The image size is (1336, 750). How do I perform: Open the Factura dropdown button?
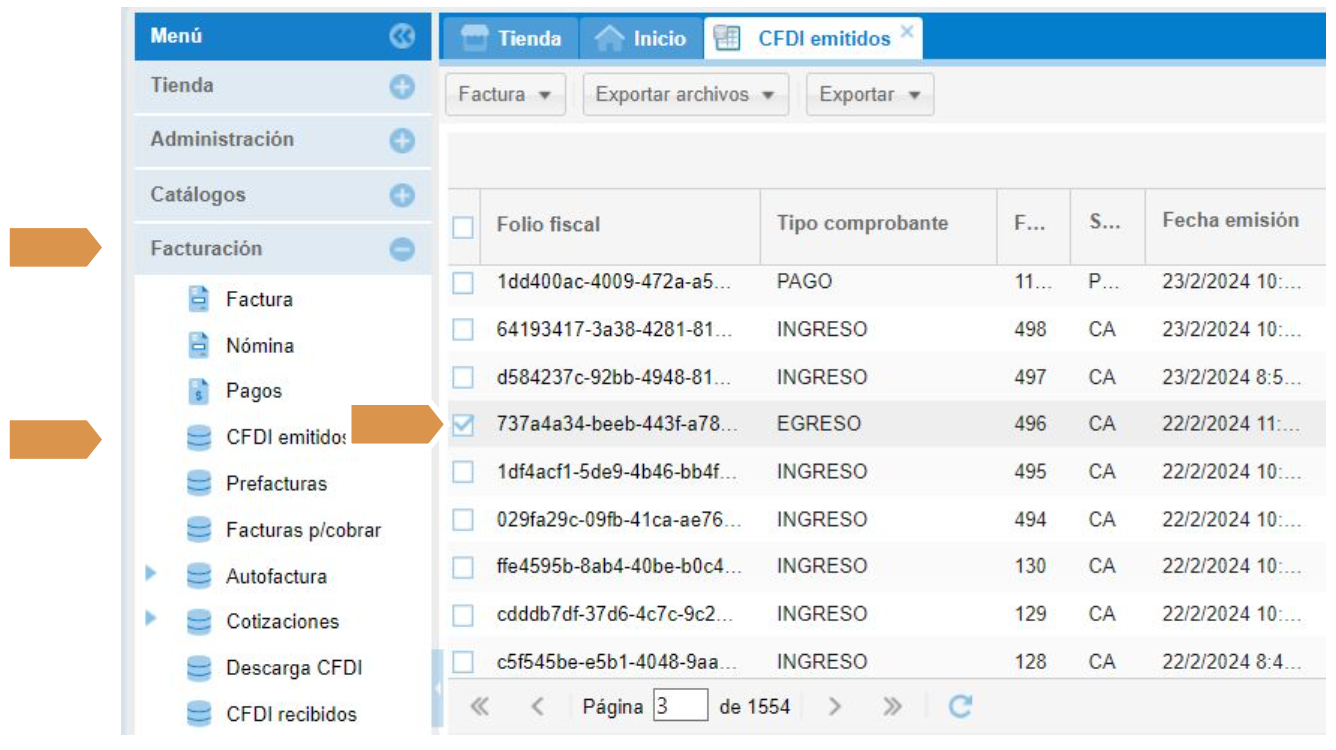tap(505, 95)
